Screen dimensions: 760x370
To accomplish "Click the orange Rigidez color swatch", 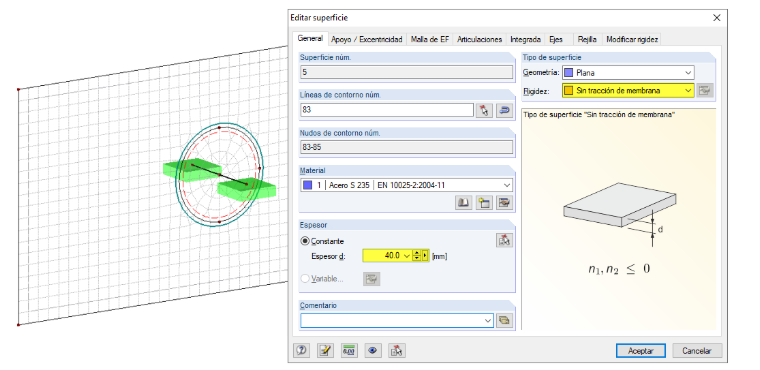I will tap(569, 91).
